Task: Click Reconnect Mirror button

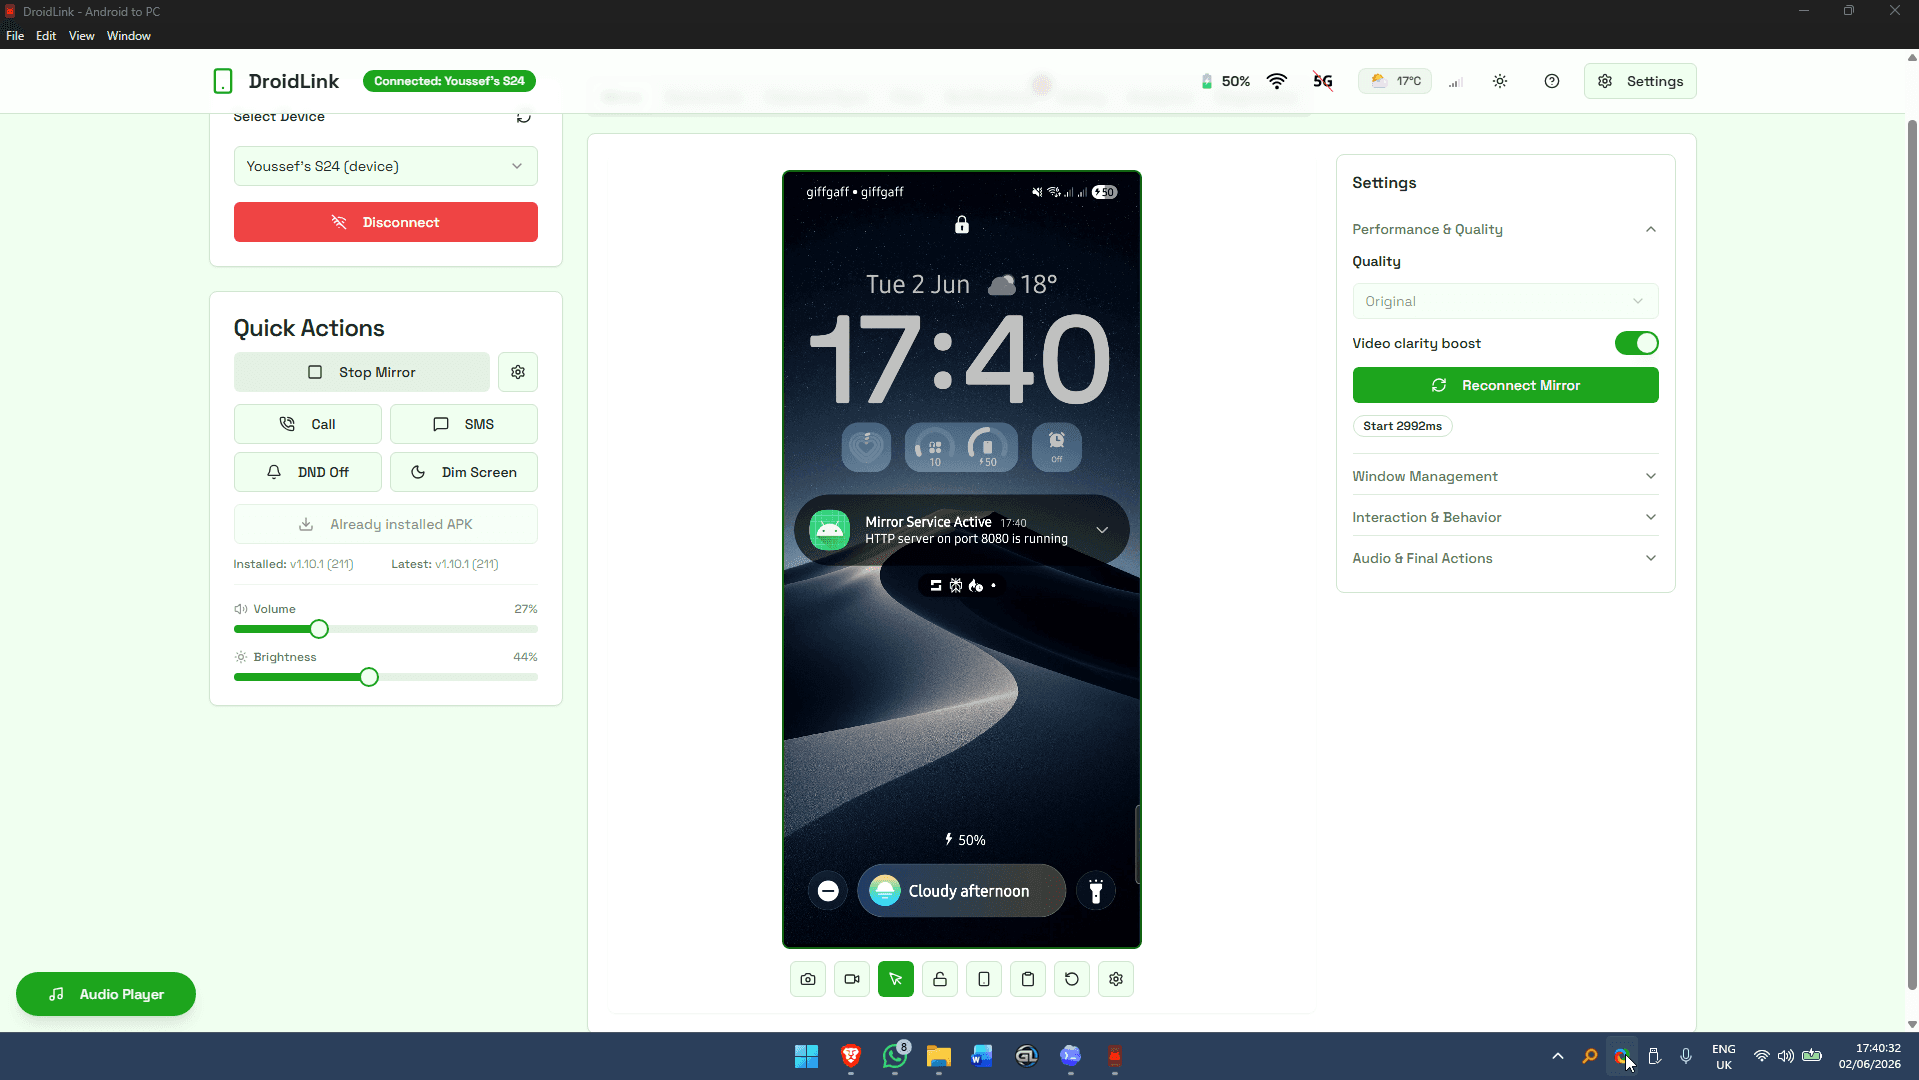Action: click(1505, 385)
